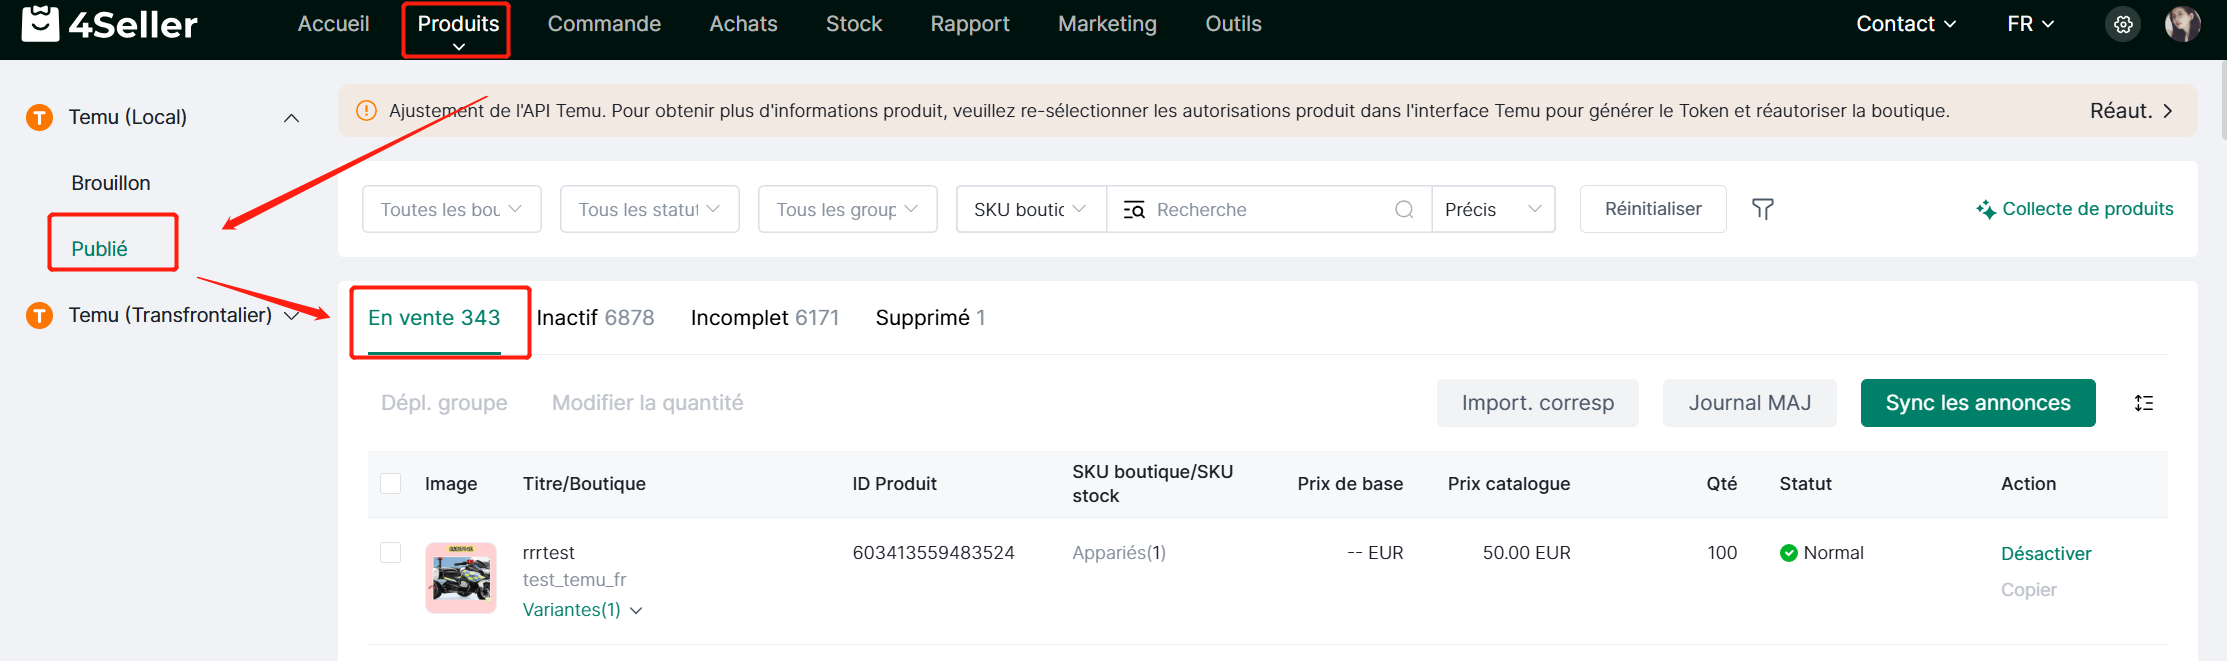2227x661 pixels.
Task: Tick the checkbox for rrrtest row
Action: coord(391,553)
